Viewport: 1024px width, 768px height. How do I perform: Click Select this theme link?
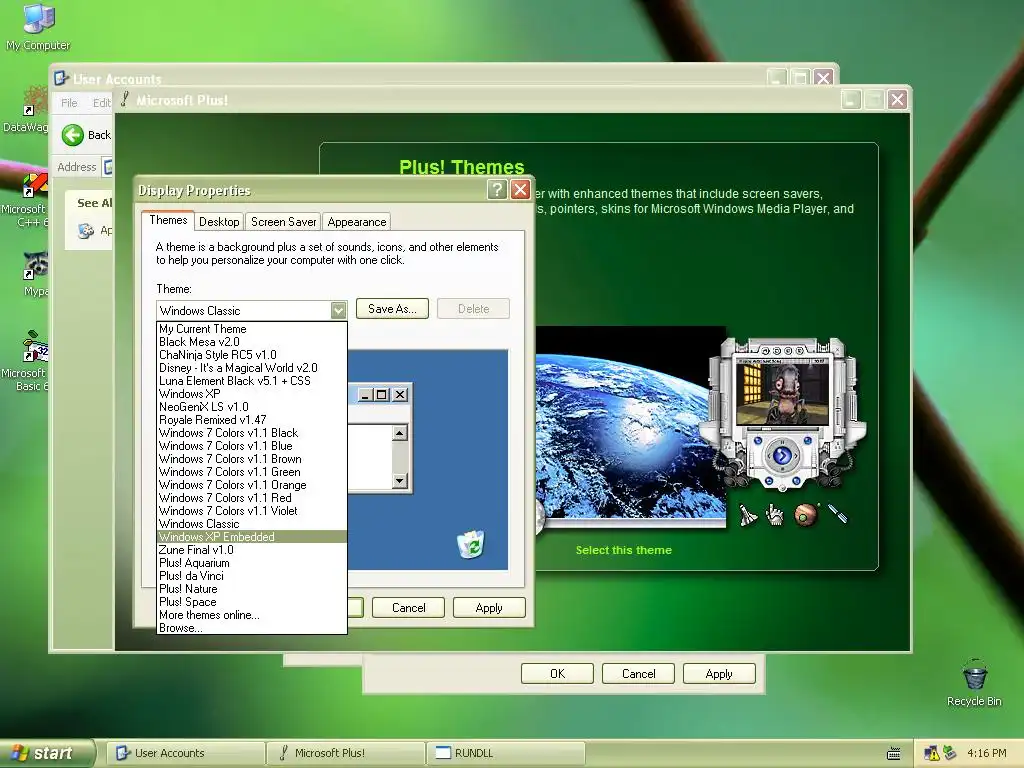coord(624,550)
